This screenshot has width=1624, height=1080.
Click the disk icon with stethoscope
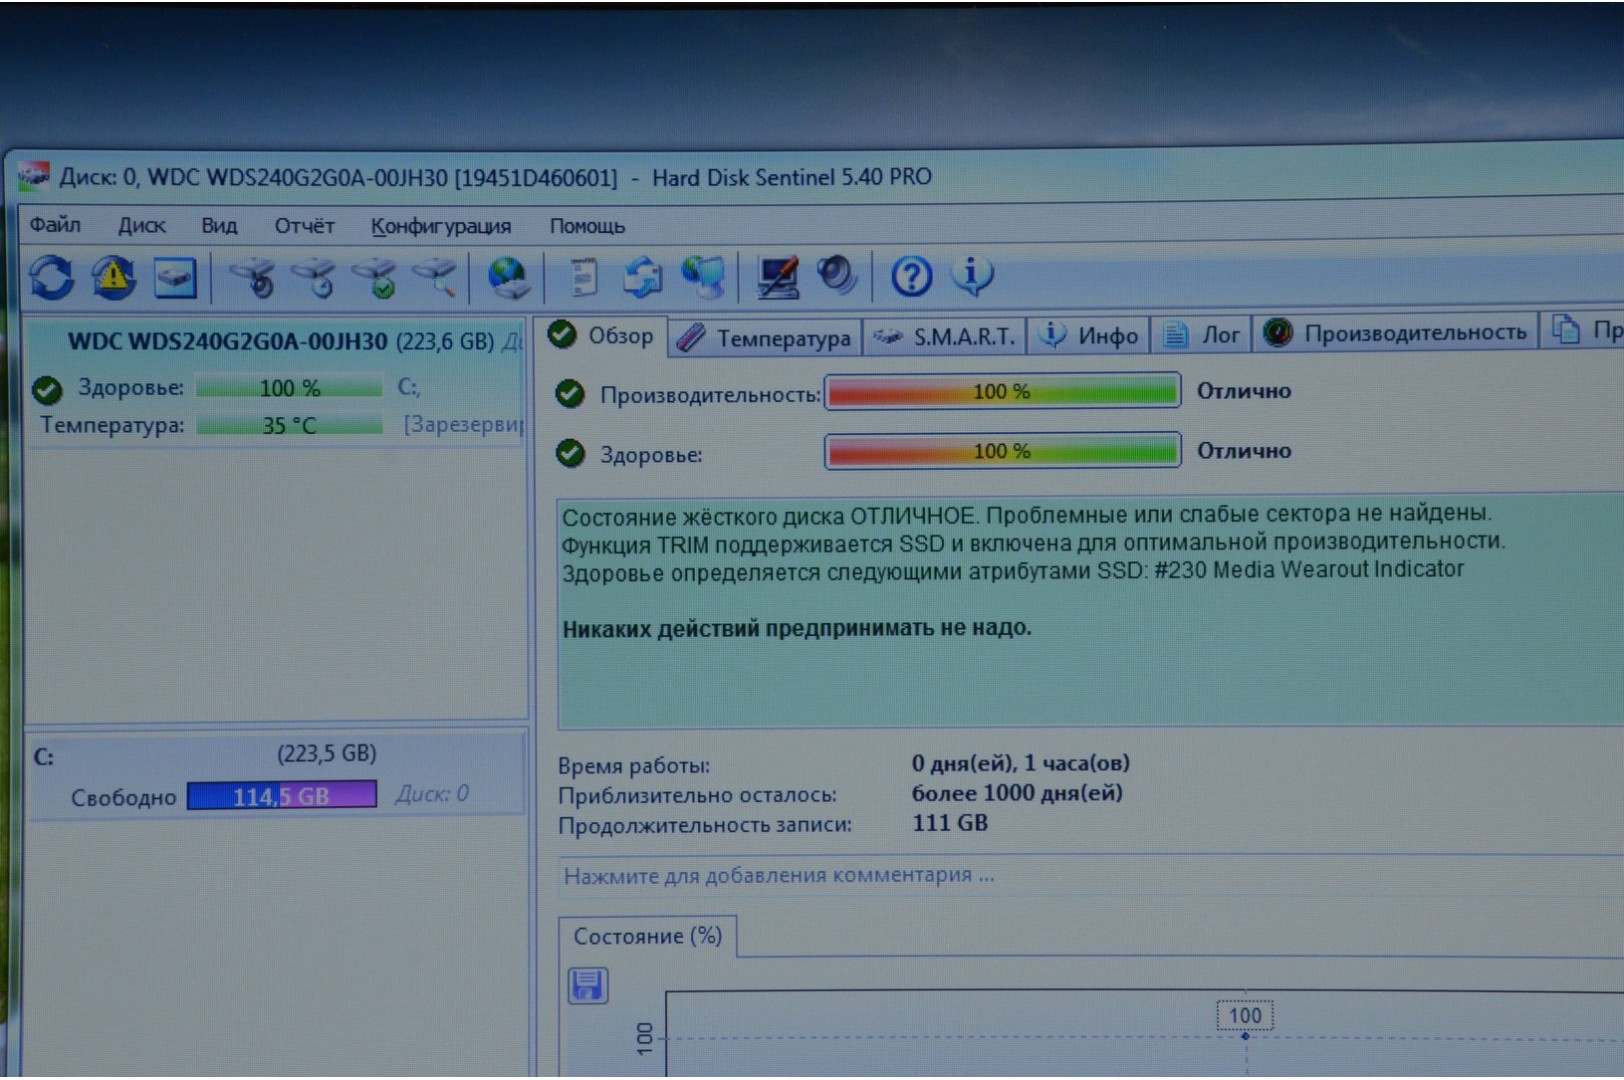pos(253,278)
